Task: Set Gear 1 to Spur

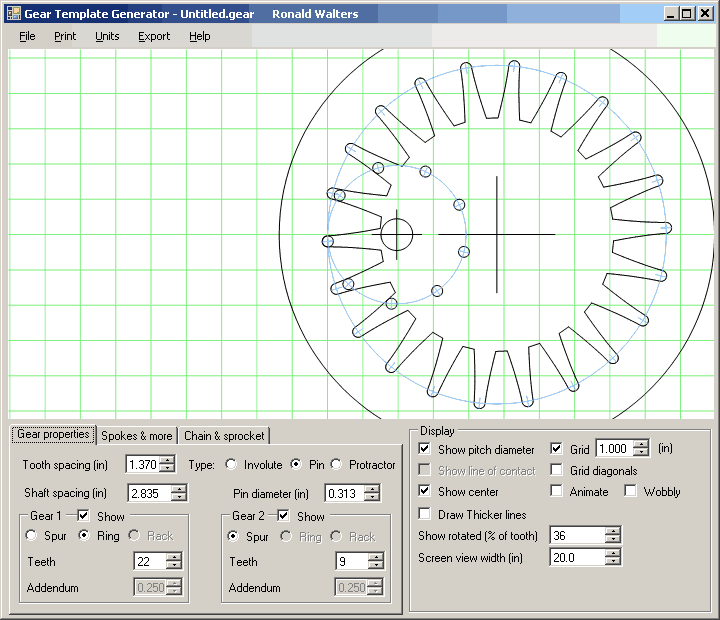Action: pos(32,536)
